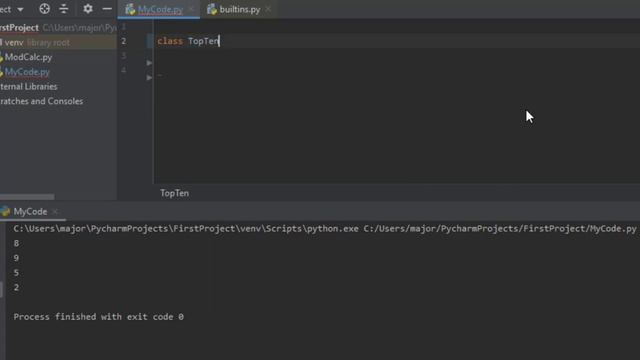Click output value 5 in console
Viewport: 640px width, 360px height.
tap(16, 273)
